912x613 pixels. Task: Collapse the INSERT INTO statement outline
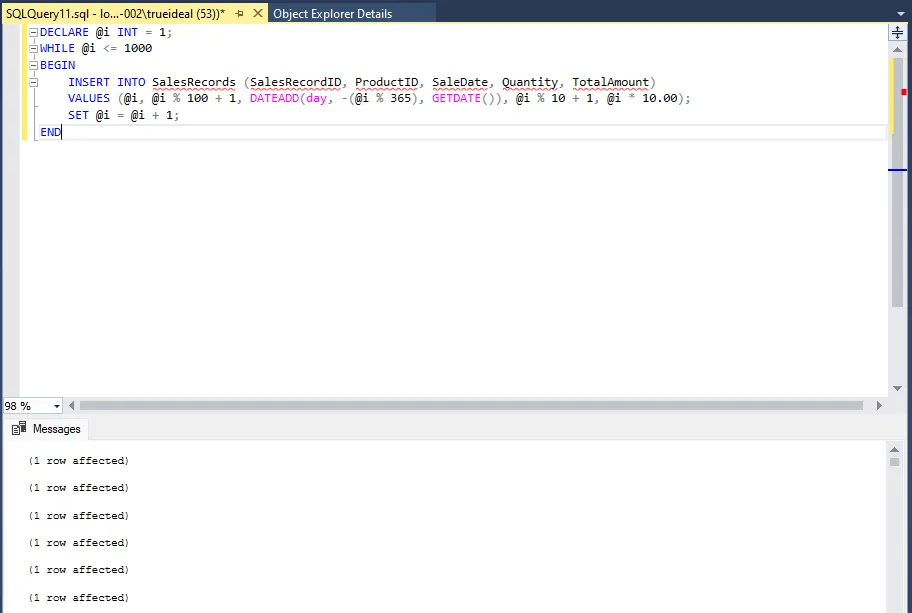(33, 82)
